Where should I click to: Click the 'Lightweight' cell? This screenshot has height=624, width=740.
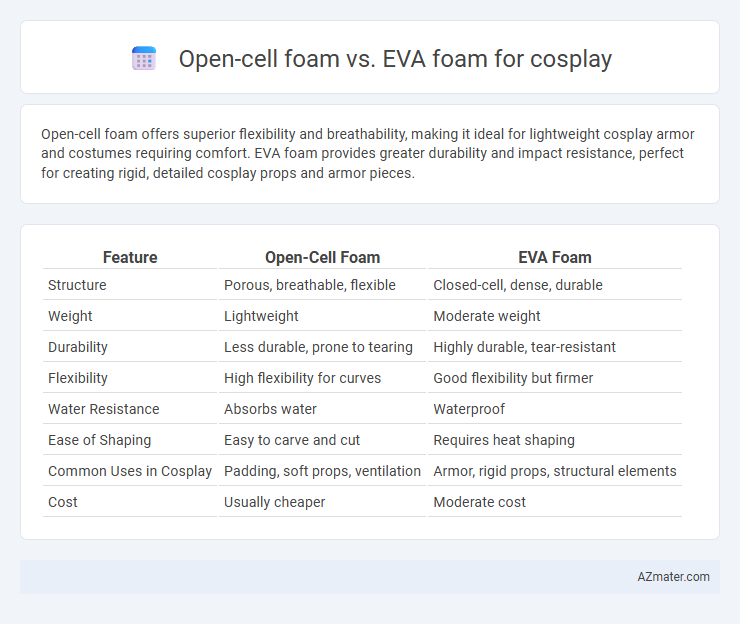tap(261, 316)
